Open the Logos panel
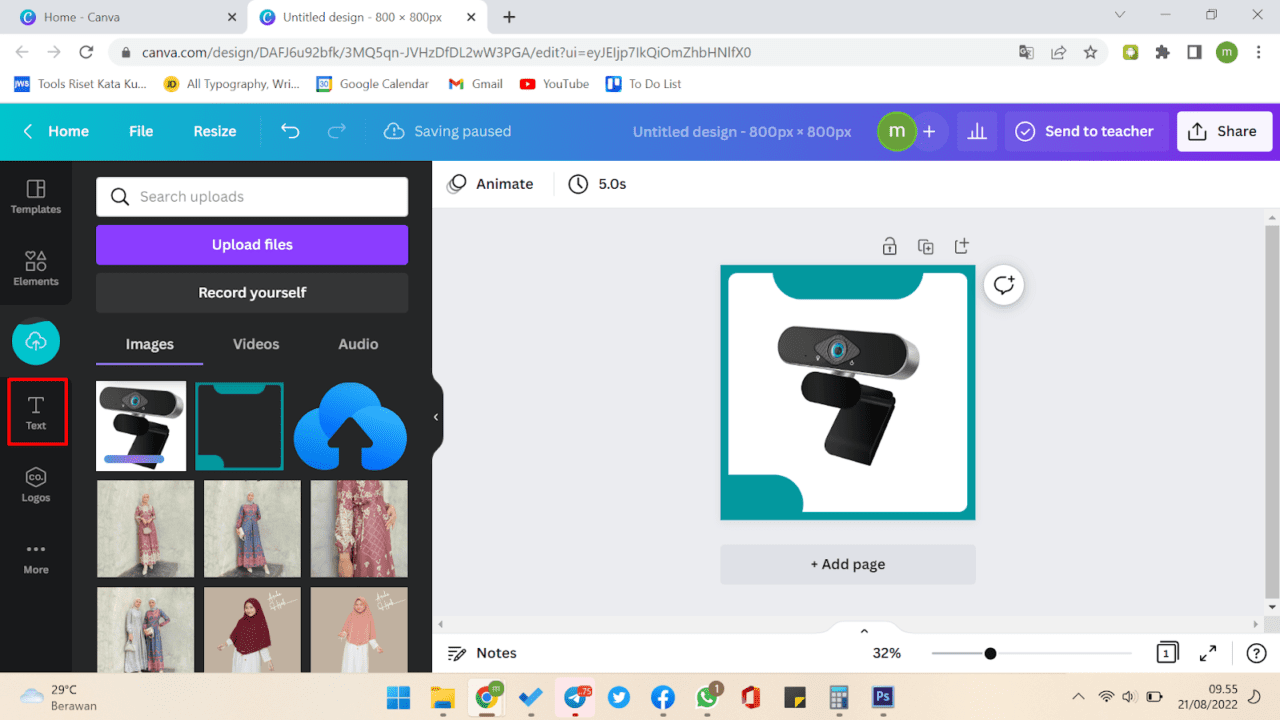The image size is (1280, 720). pyautogui.click(x=35, y=486)
